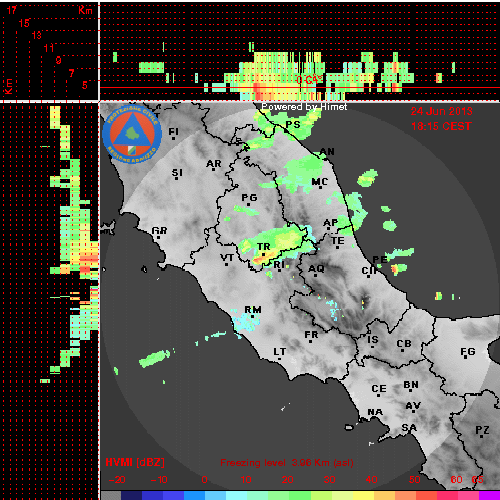Click the '5' altitude axis label
The width and height of the screenshot is (500, 500).
coord(85,85)
